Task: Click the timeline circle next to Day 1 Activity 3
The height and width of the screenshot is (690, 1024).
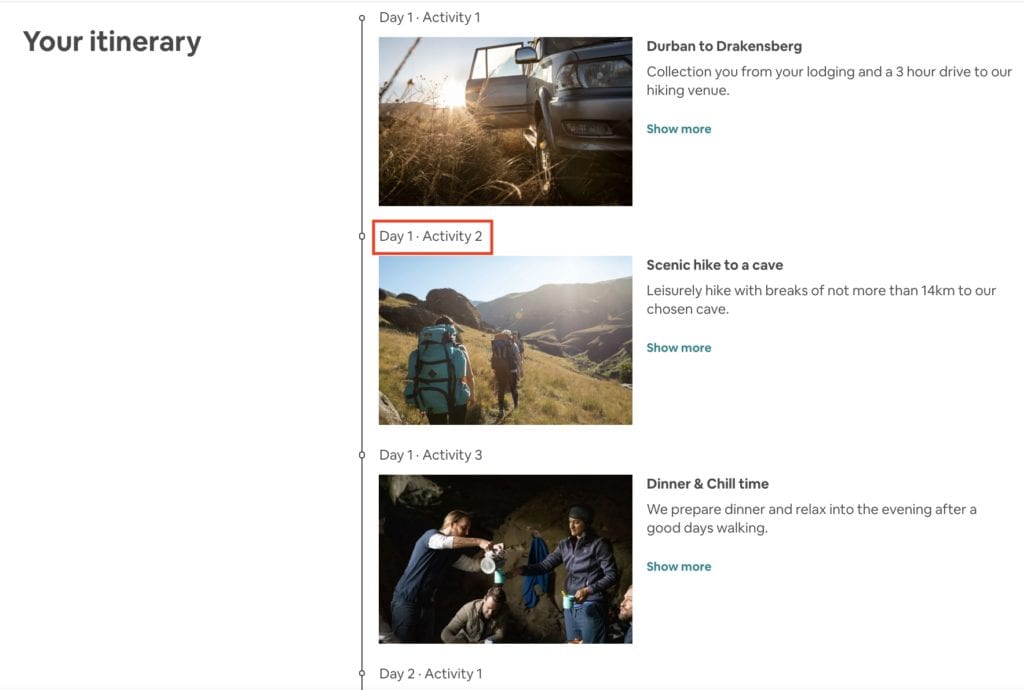Action: coord(362,454)
